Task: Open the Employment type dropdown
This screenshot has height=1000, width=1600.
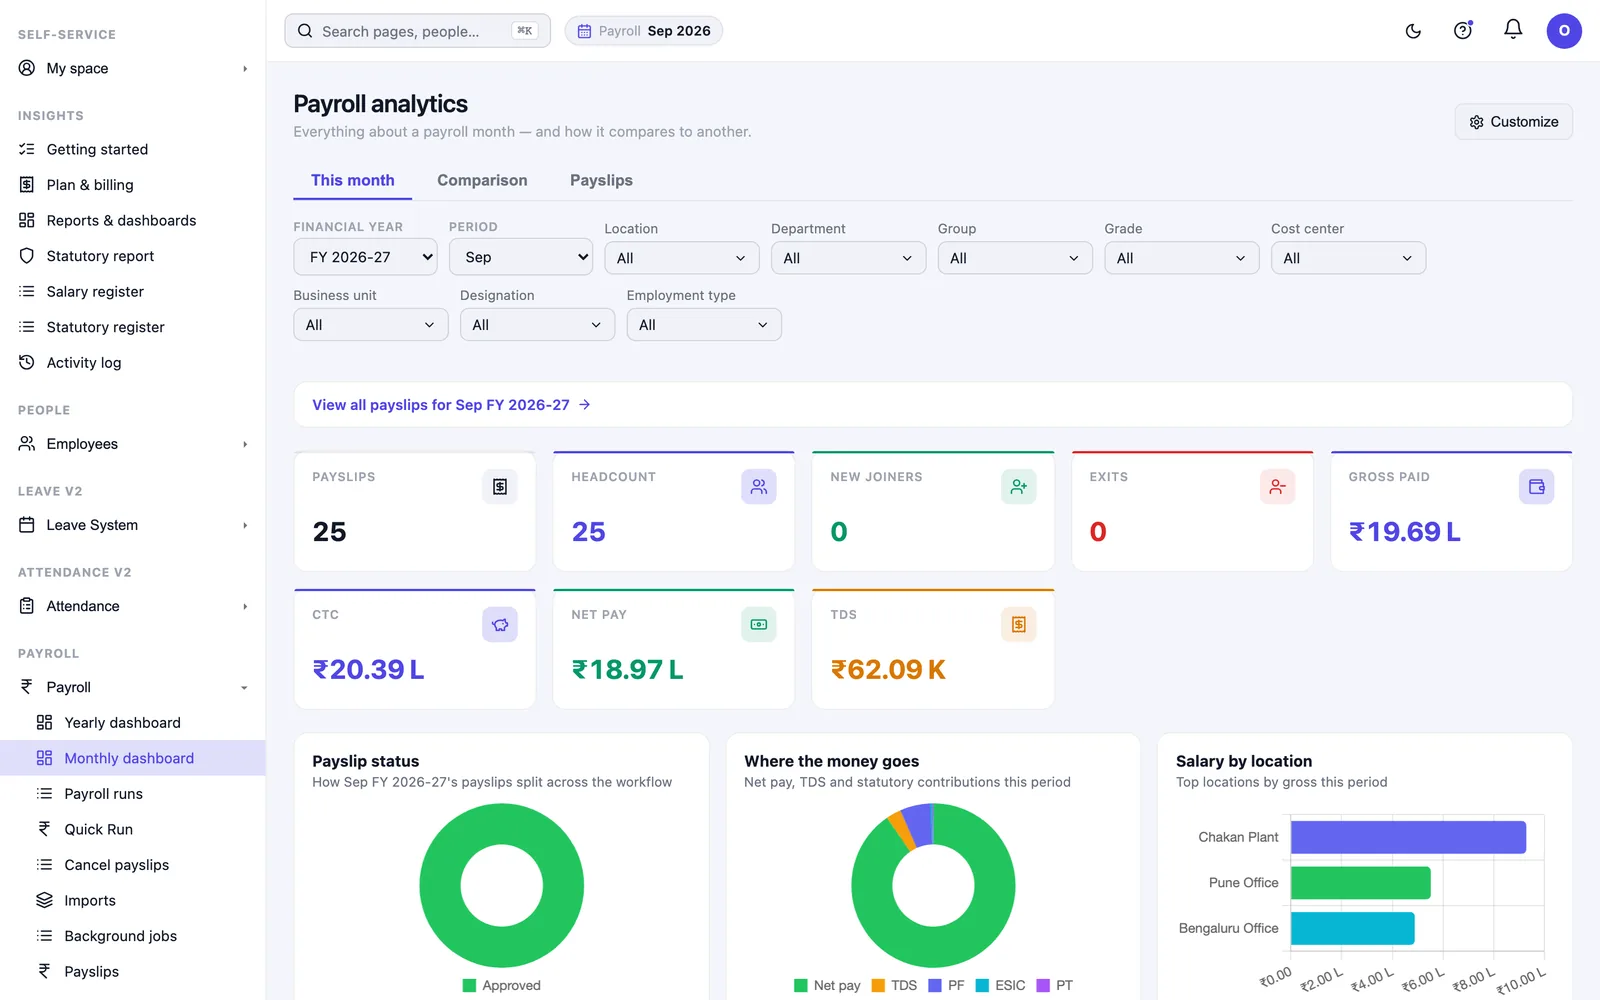Action: point(704,325)
